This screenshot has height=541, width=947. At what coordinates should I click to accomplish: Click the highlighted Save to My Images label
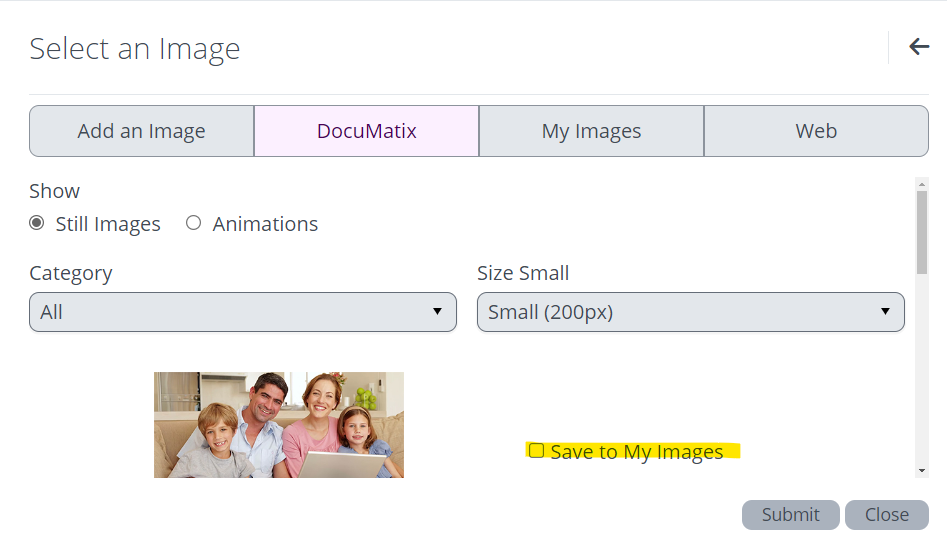637,452
